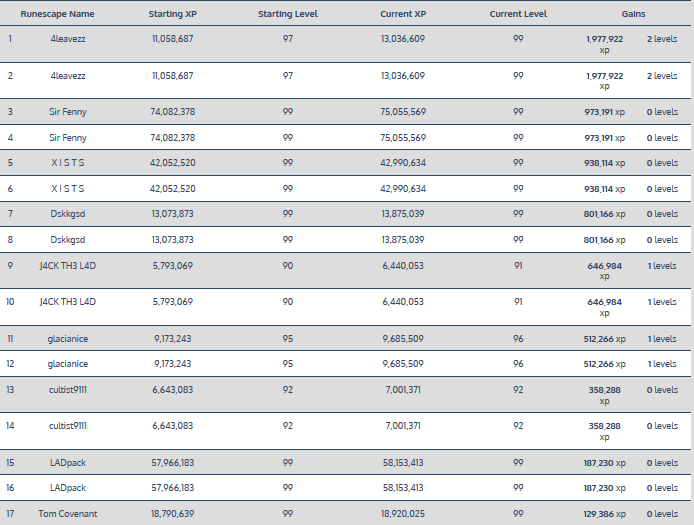This screenshot has height=525, width=694.
Task: Open Dskkgsd player name in row 7
Action: point(68,214)
